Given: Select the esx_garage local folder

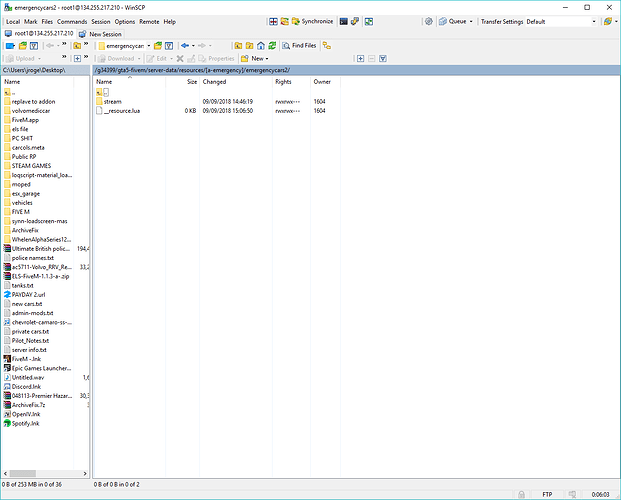Looking at the screenshot, I should [x=25, y=194].
